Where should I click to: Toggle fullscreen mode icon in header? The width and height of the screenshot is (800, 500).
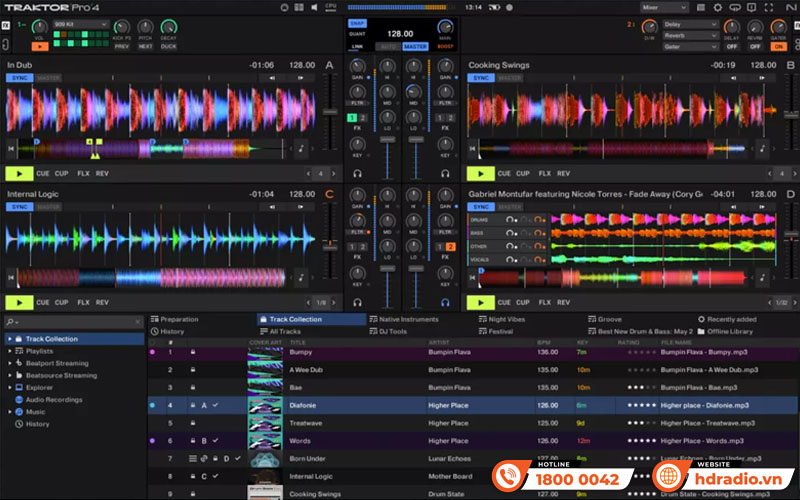click(x=768, y=8)
